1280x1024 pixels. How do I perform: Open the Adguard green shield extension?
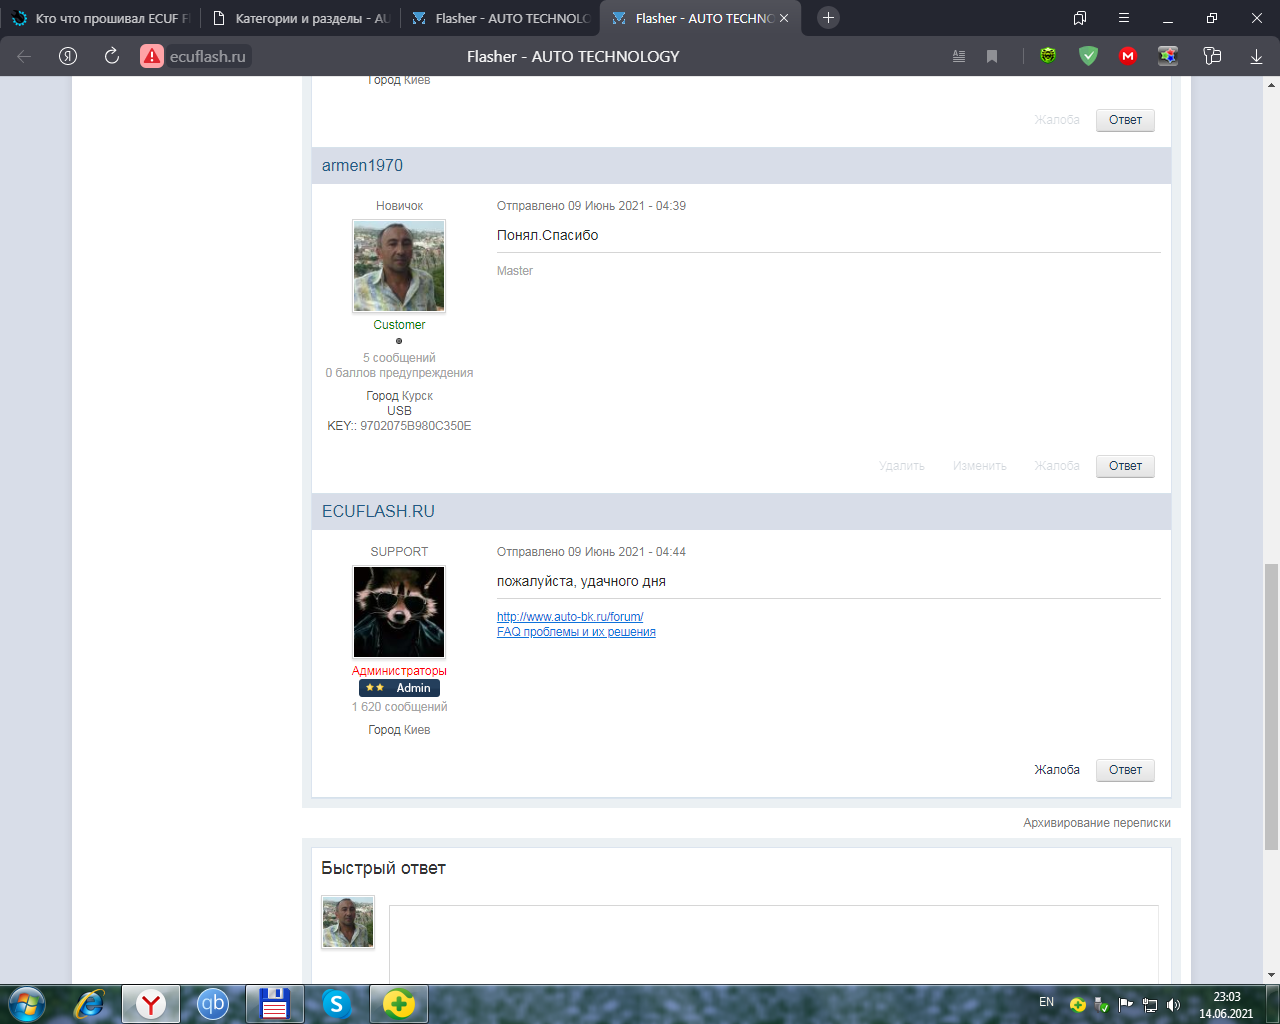click(1088, 56)
